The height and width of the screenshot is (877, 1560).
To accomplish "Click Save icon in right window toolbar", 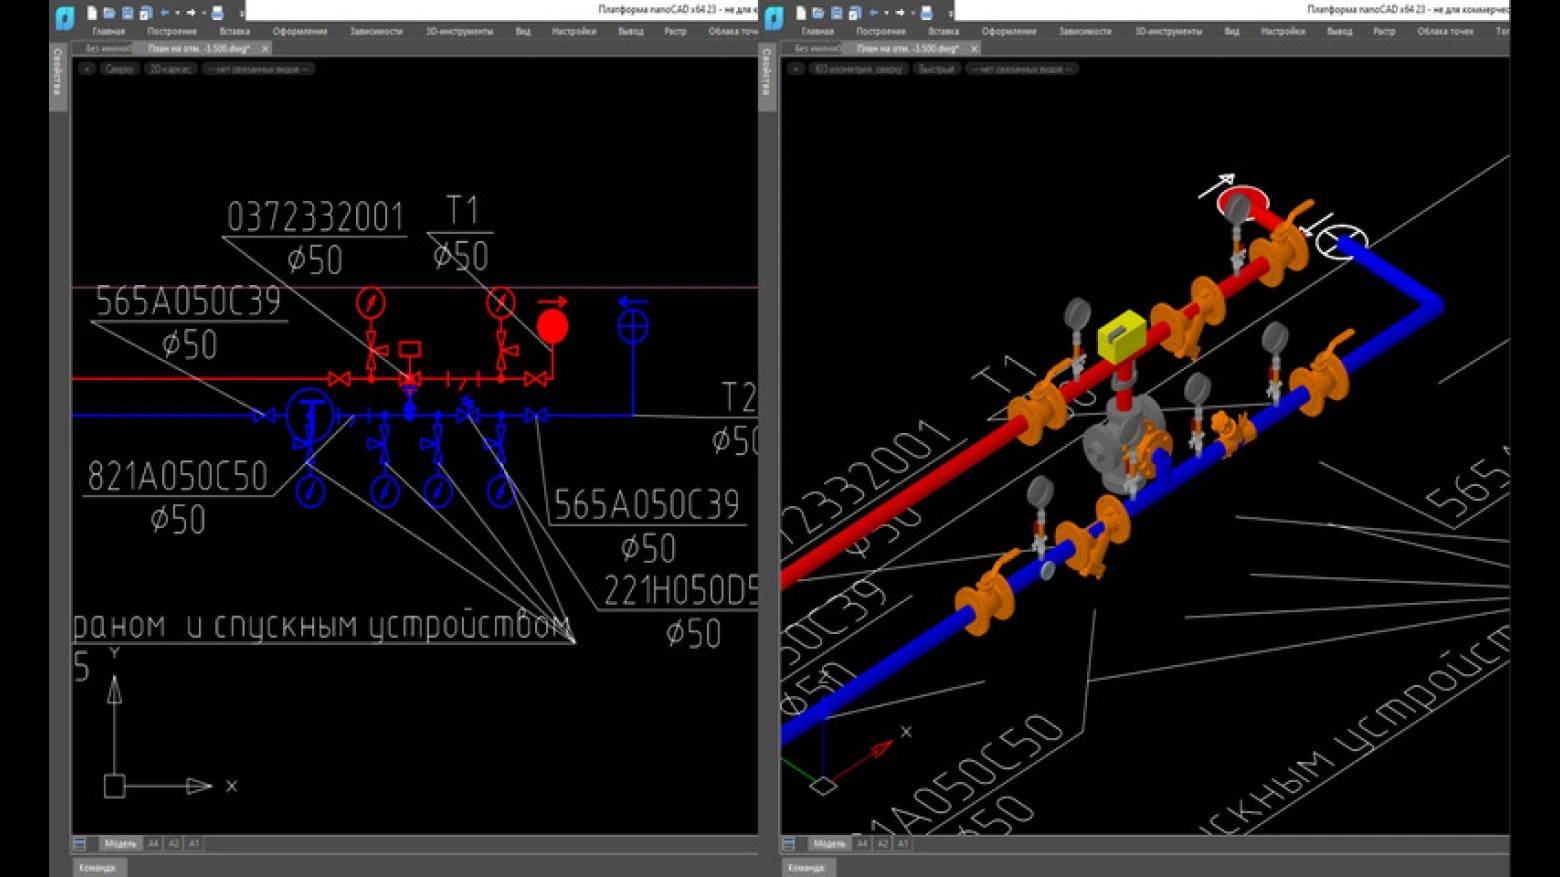I will point(836,13).
